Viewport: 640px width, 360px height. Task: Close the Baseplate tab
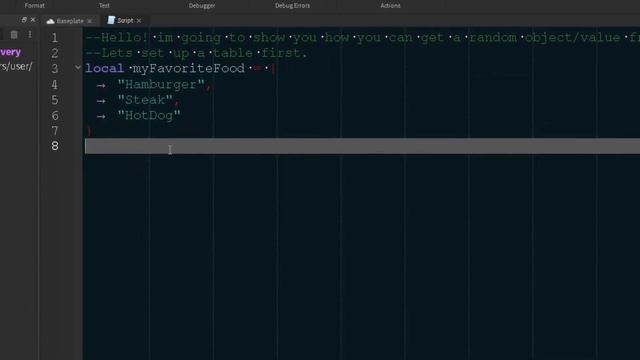pyautogui.click(x=89, y=21)
